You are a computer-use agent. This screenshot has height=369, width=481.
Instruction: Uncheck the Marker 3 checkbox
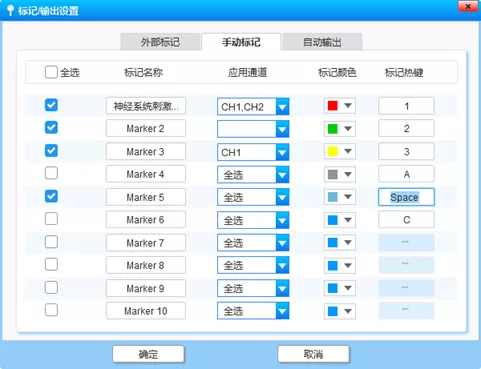[51, 151]
